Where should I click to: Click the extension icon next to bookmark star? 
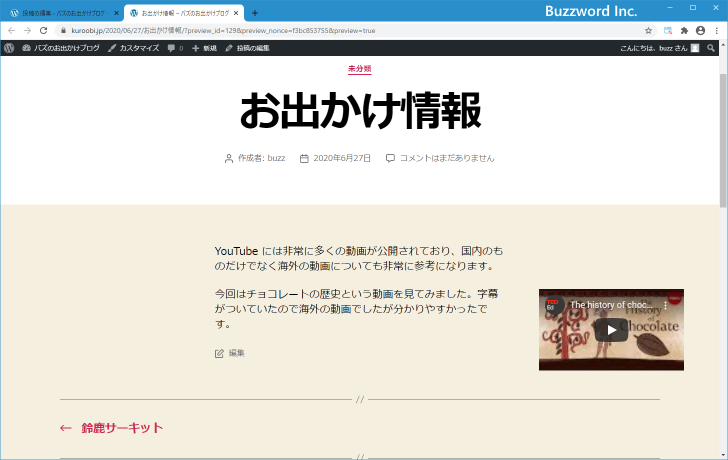pos(668,31)
